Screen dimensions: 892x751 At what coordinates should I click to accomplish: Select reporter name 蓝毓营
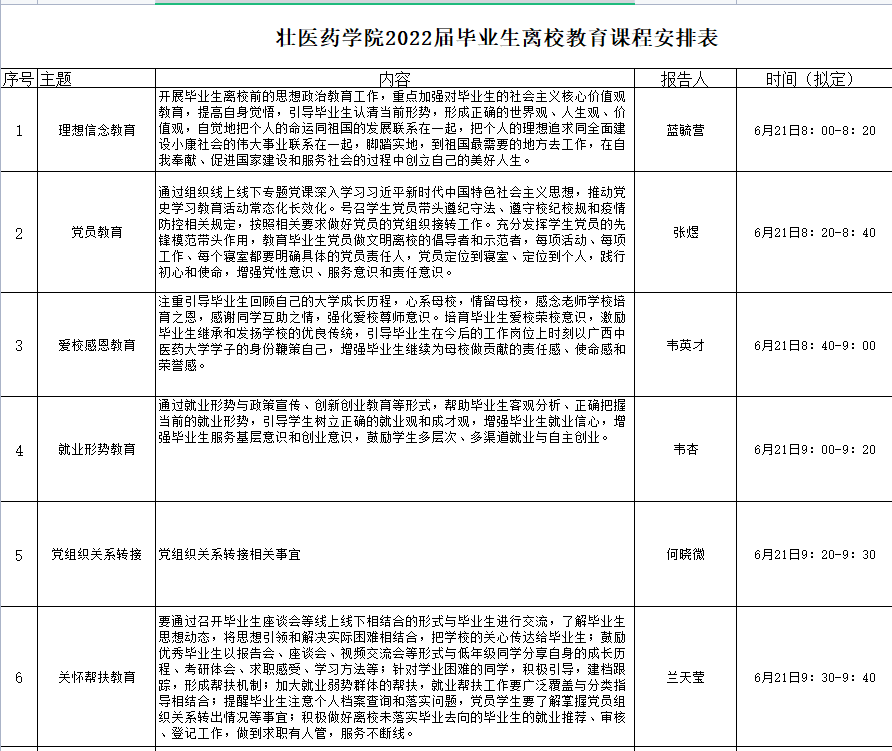pyautogui.click(x=682, y=131)
